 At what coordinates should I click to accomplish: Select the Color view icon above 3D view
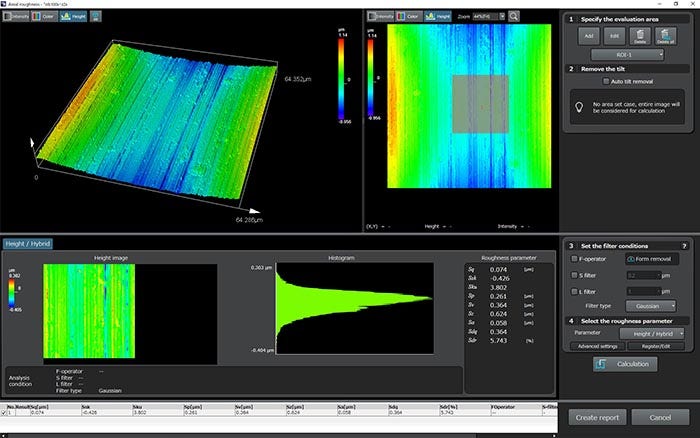[45, 17]
